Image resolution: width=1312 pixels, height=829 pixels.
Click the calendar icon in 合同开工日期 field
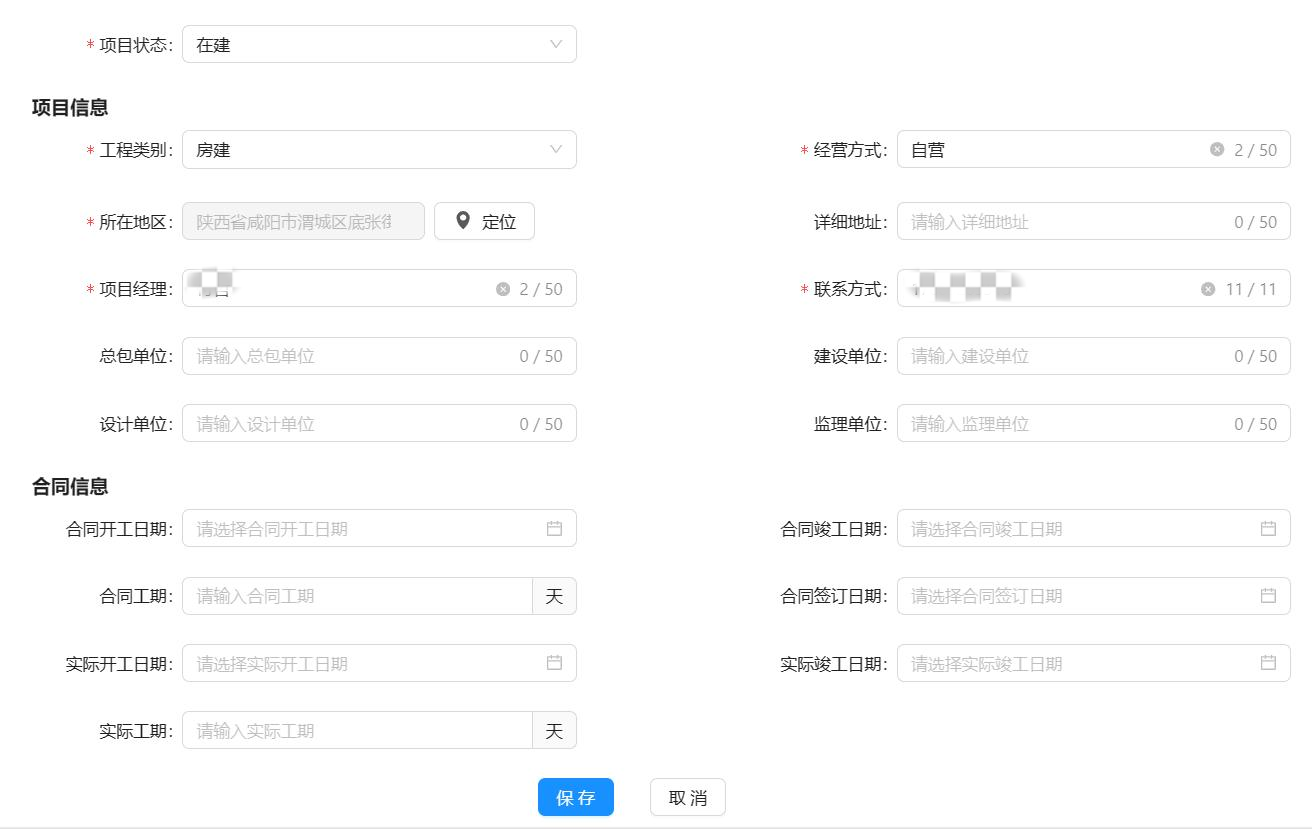point(554,528)
